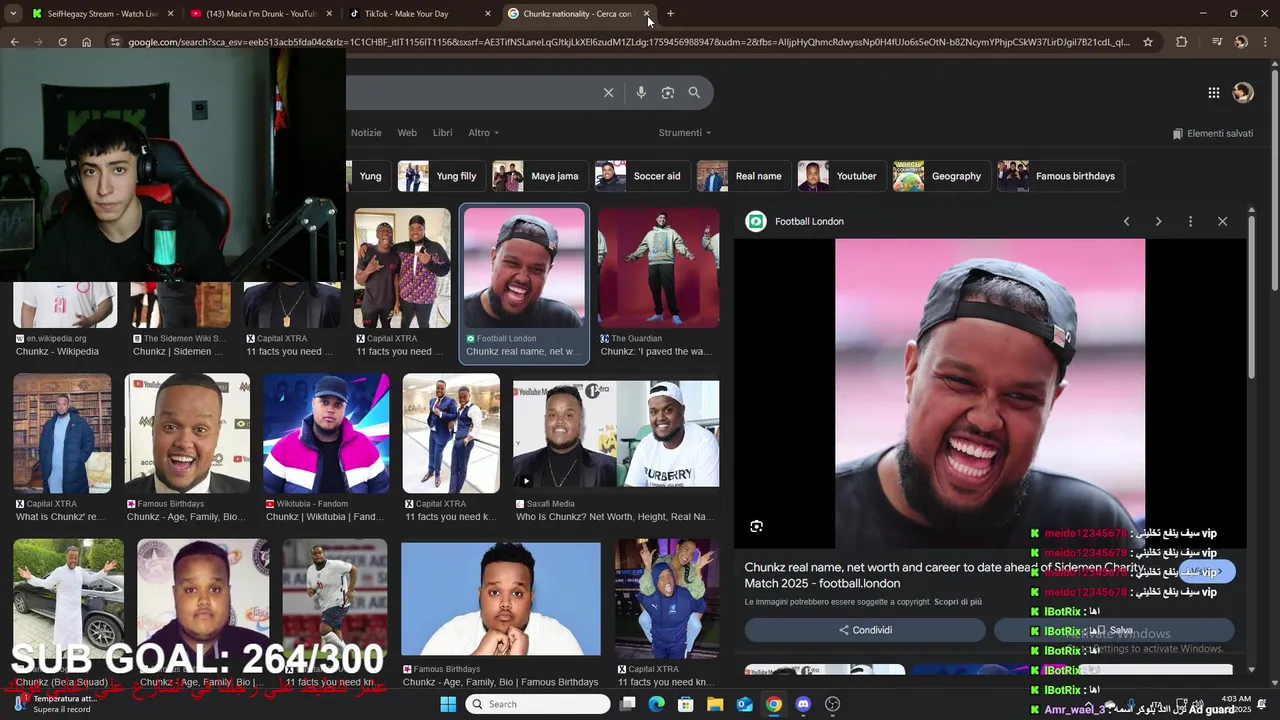Open Discord from the taskbar
Screen dimensions: 1280x720
click(803, 704)
